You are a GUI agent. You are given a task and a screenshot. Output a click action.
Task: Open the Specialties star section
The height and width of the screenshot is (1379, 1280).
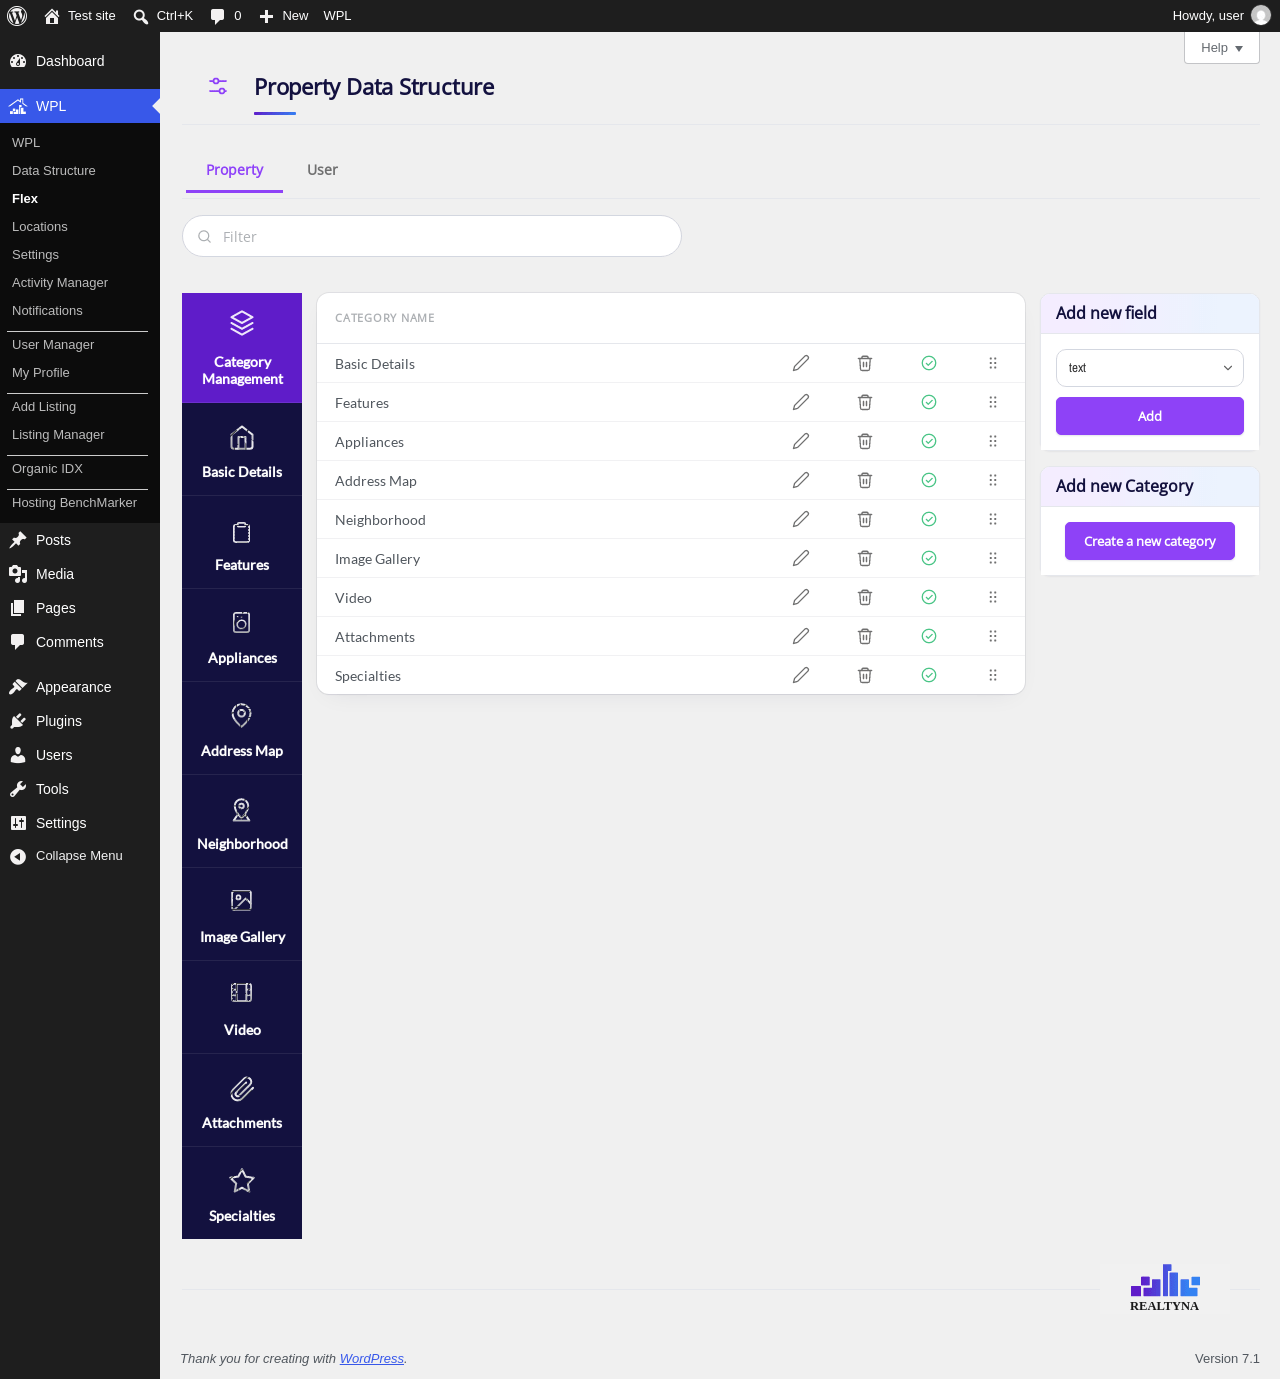[x=242, y=1194]
